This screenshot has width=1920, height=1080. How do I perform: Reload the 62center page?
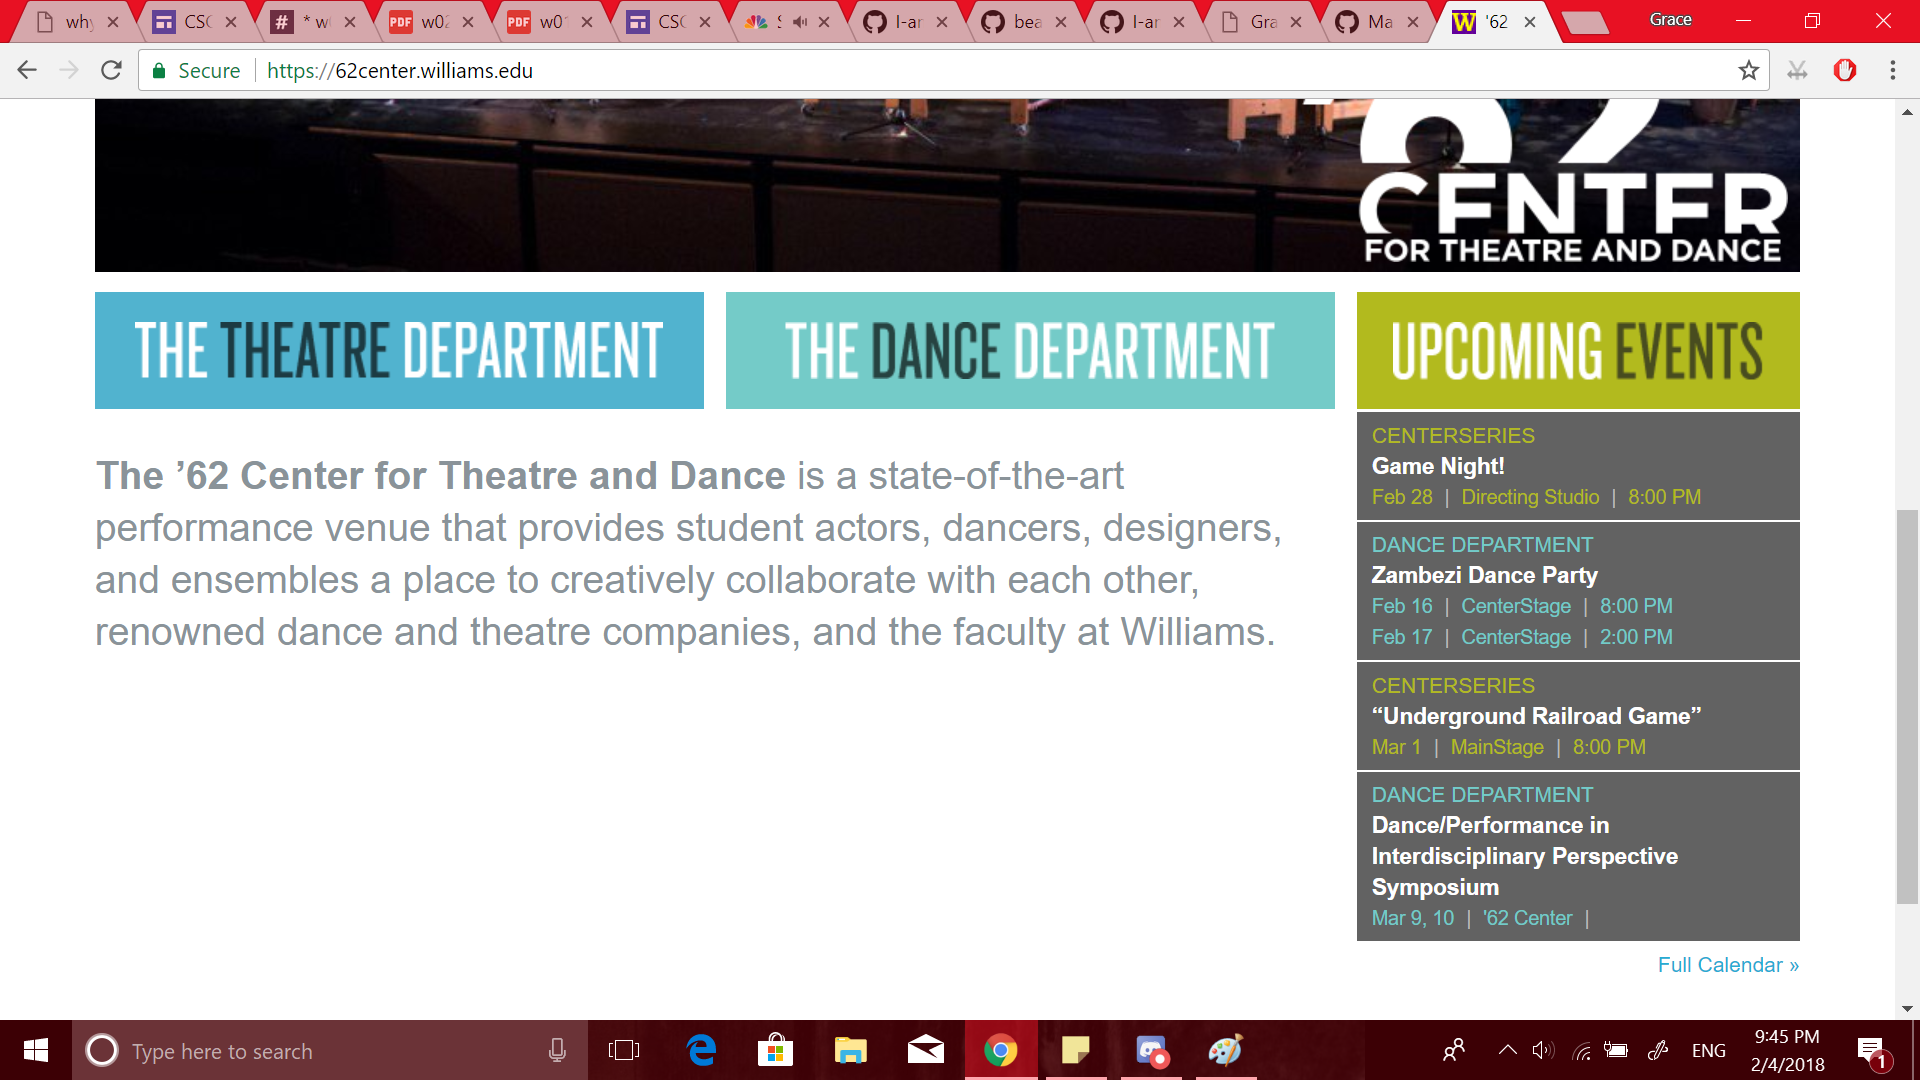111,70
